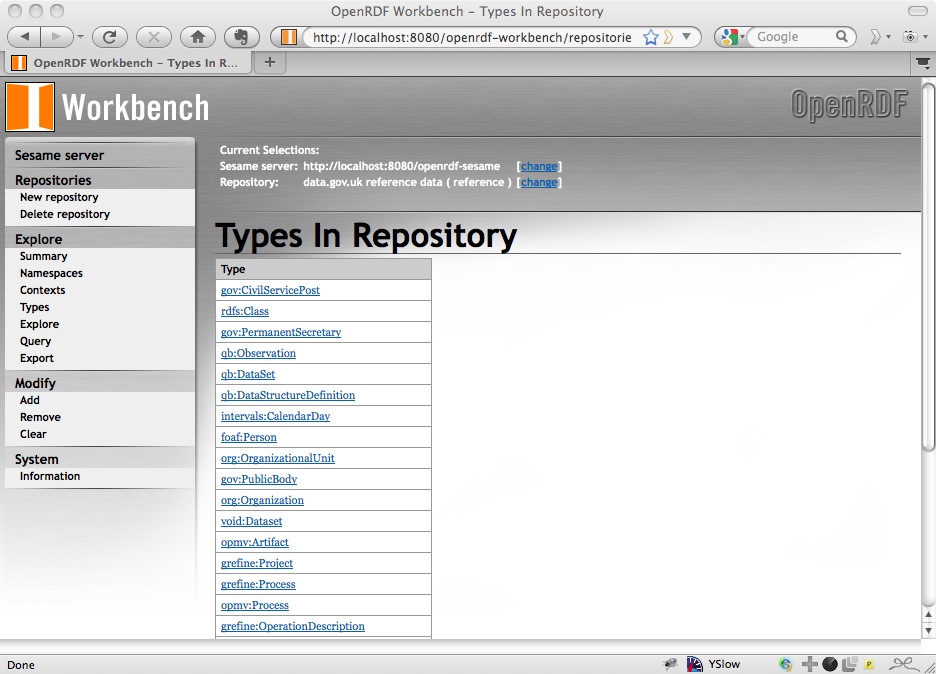Change the Repository selection
This screenshot has height=674, width=936.
click(x=539, y=182)
